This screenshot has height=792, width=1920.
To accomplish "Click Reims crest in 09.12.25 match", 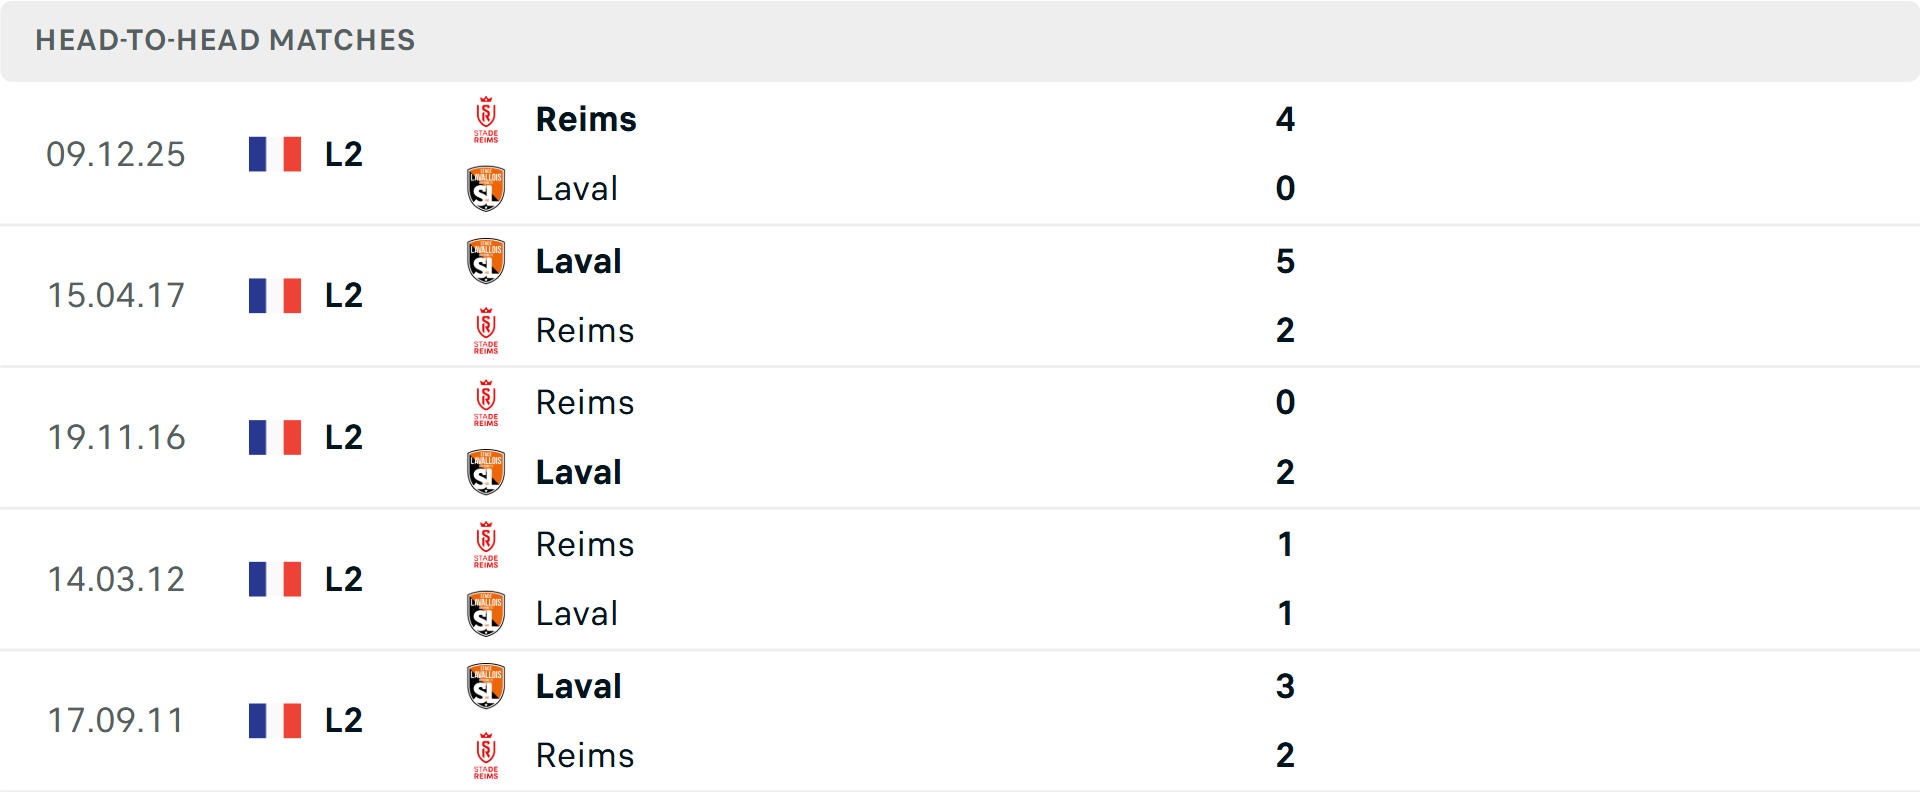I will [x=486, y=120].
